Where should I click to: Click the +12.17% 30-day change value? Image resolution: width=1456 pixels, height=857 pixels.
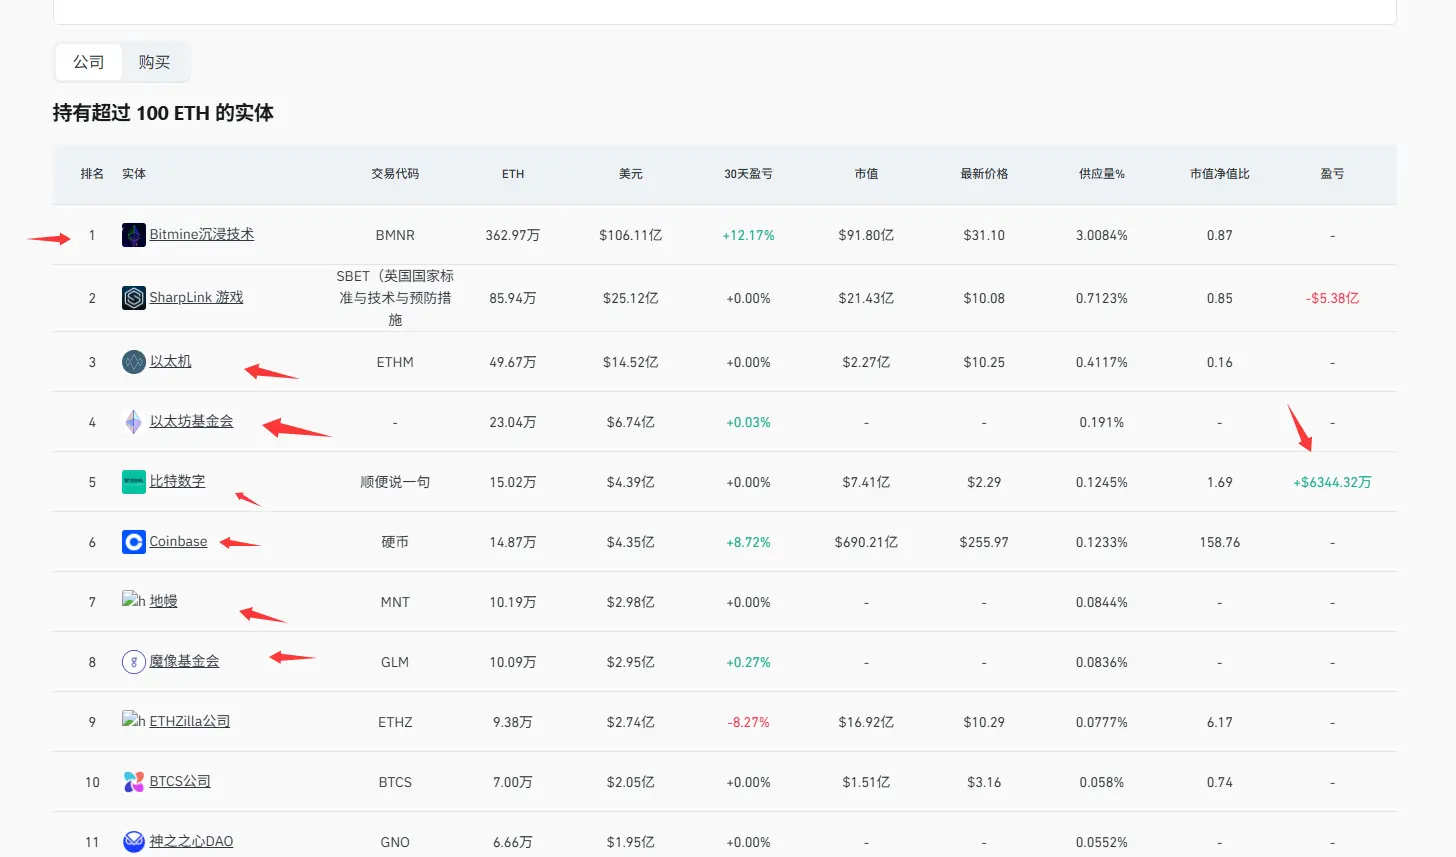tap(749, 235)
